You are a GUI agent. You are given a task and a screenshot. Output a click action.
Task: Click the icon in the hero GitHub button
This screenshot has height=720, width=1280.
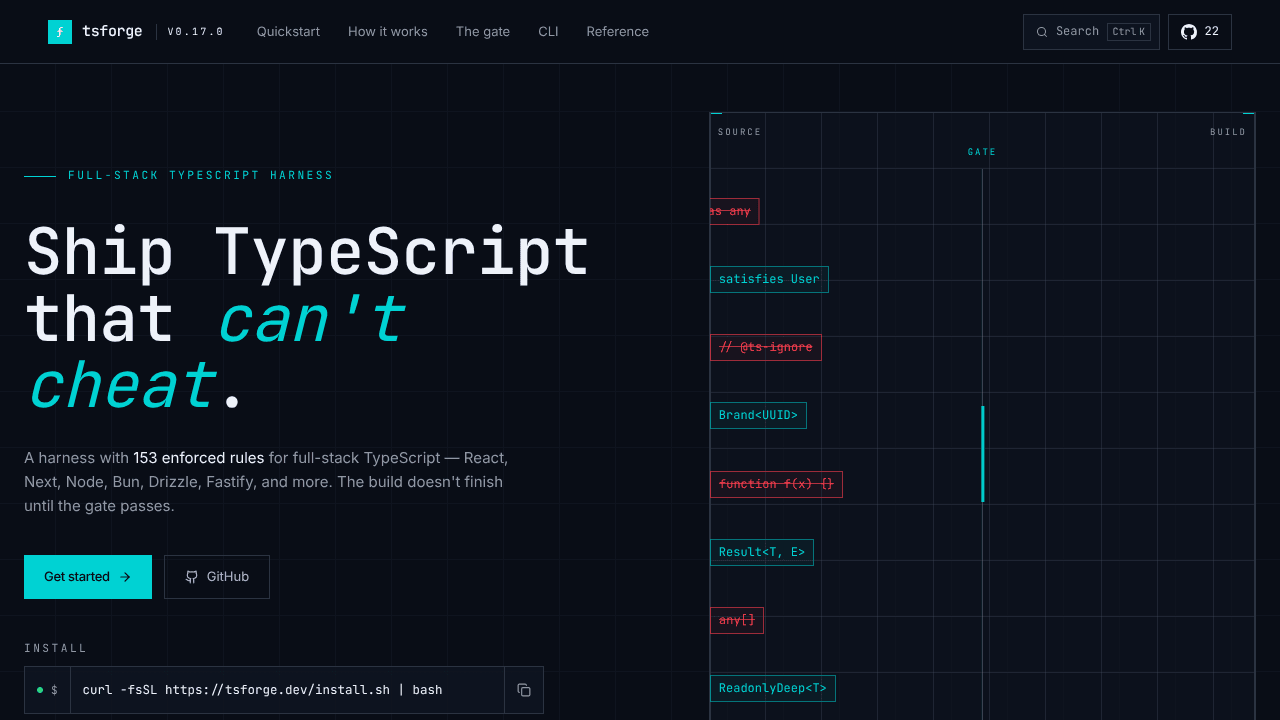pos(192,577)
